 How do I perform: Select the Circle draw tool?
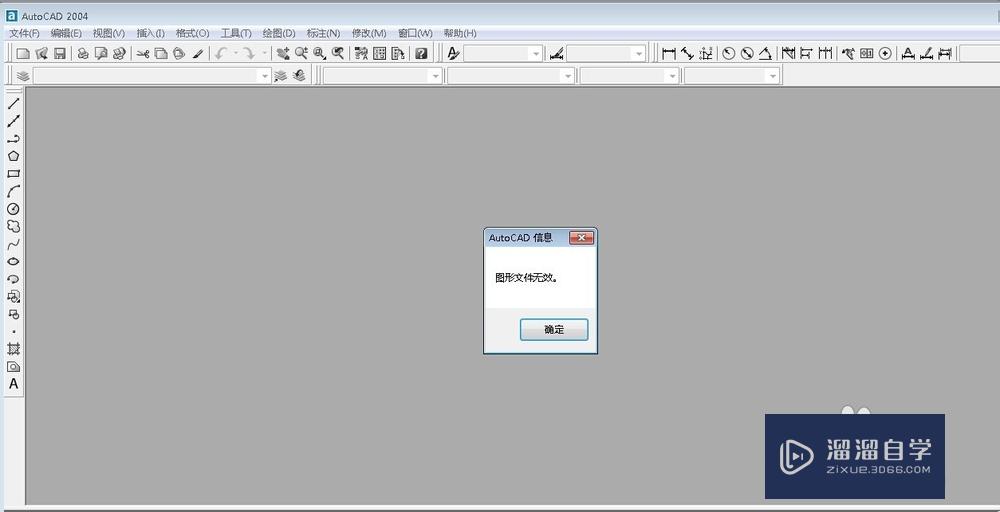click(13, 208)
